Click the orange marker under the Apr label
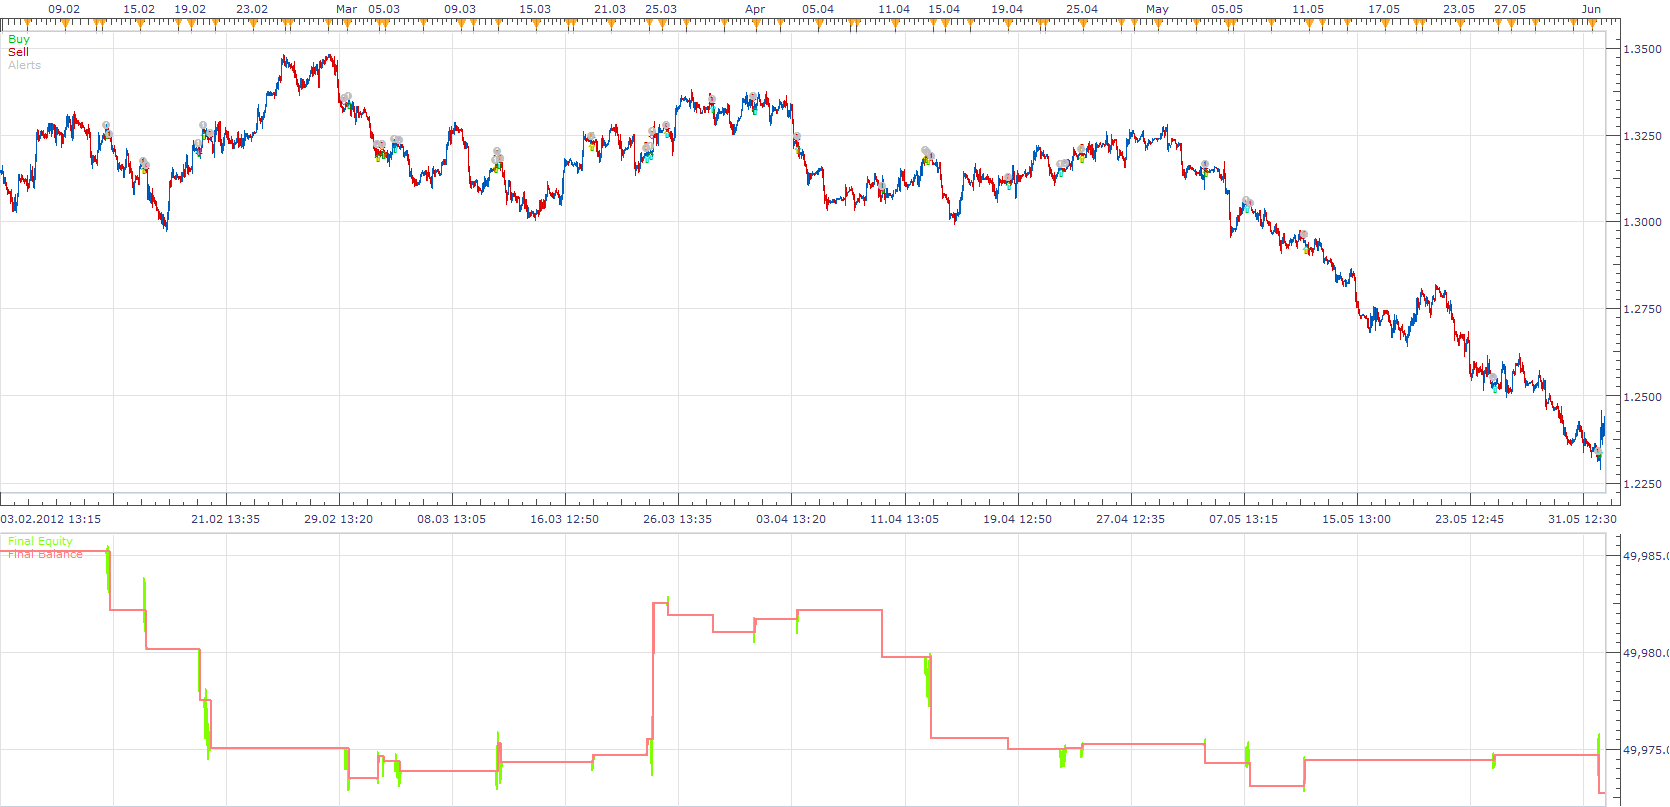This screenshot has width=1670, height=807. tap(756, 22)
